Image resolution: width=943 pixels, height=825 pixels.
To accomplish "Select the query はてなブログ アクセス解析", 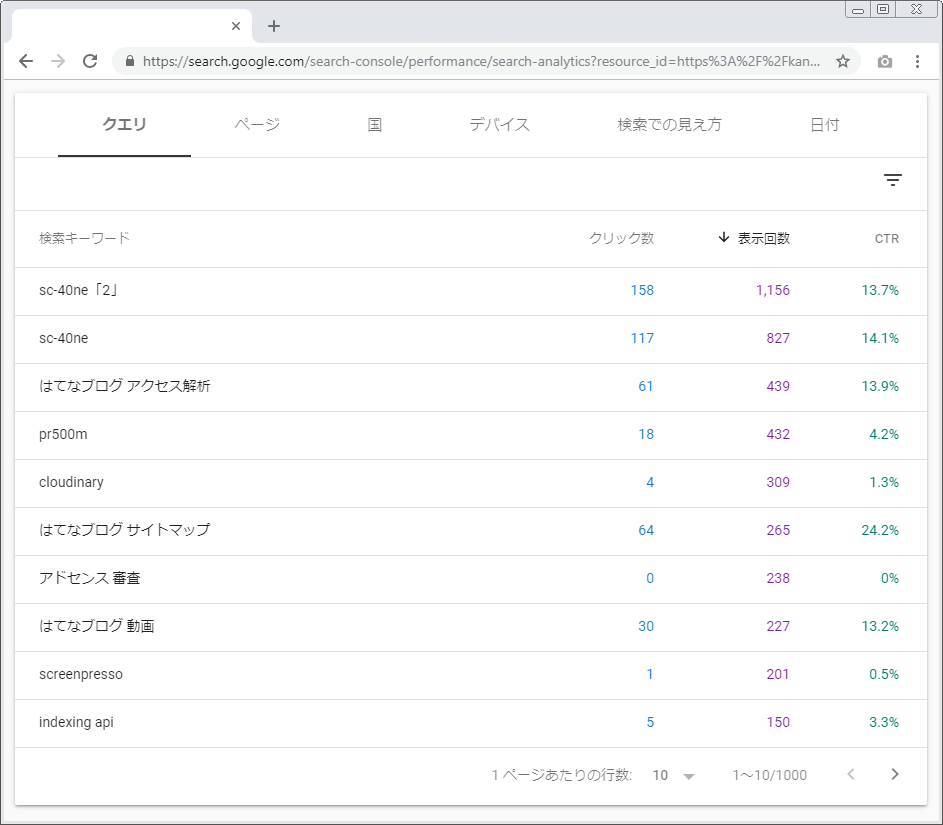I will click(124, 386).
